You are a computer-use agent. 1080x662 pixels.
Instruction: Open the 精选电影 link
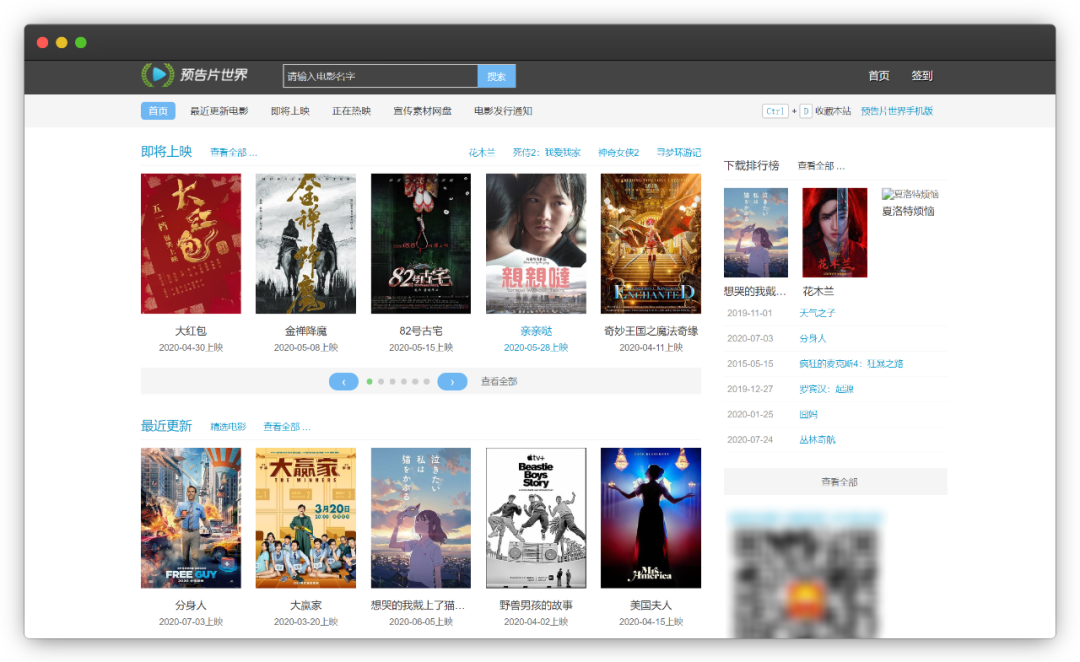click(x=228, y=427)
